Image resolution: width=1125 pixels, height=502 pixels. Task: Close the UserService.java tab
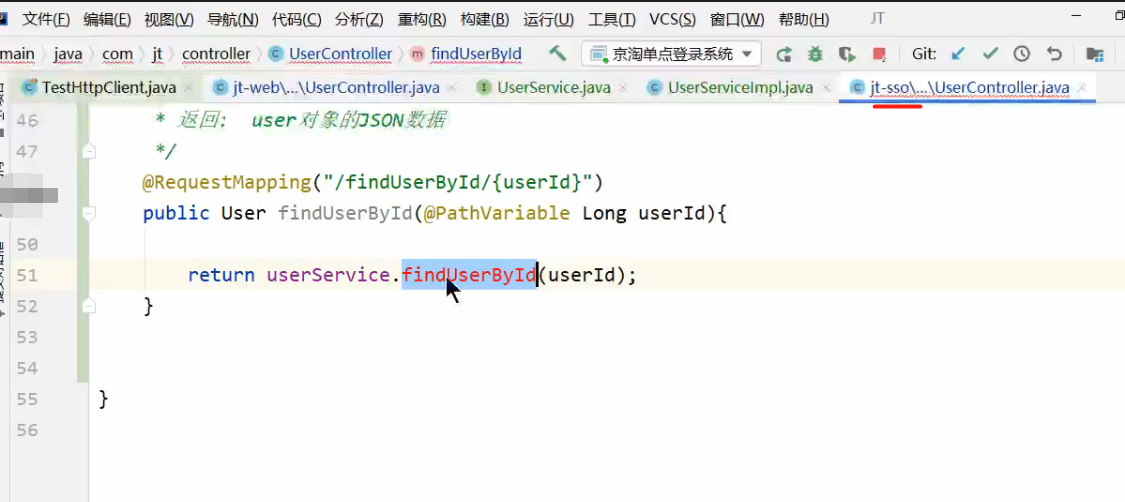623,88
